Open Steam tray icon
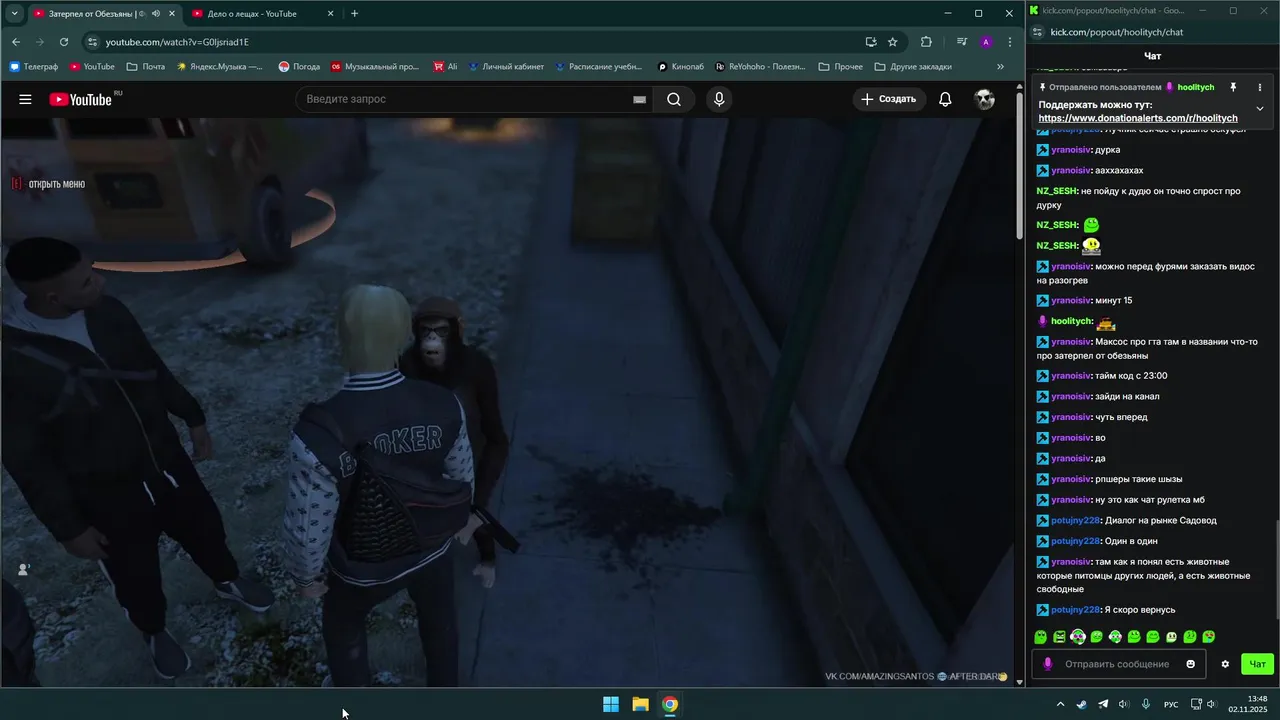 pyautogui.click(x=1081, y=704)
